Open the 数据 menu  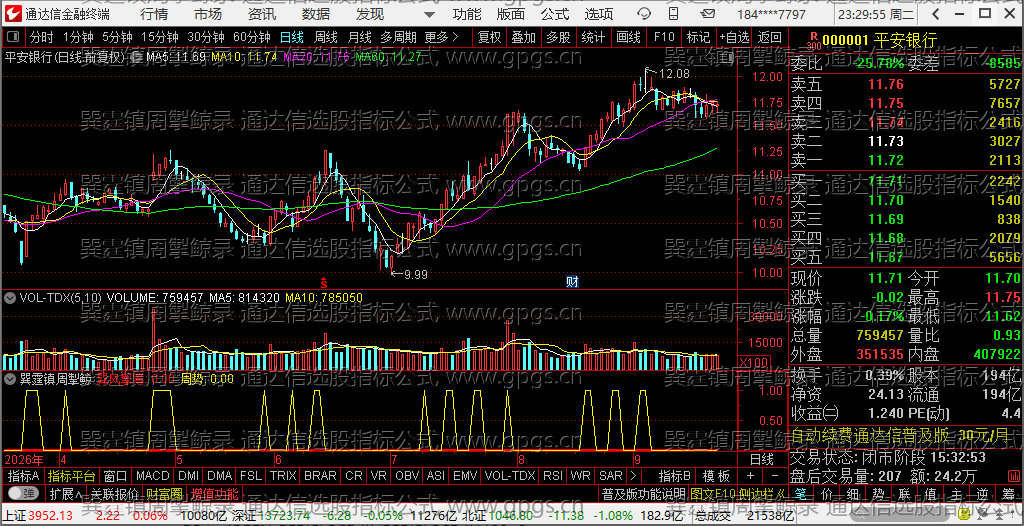(316, 14)
